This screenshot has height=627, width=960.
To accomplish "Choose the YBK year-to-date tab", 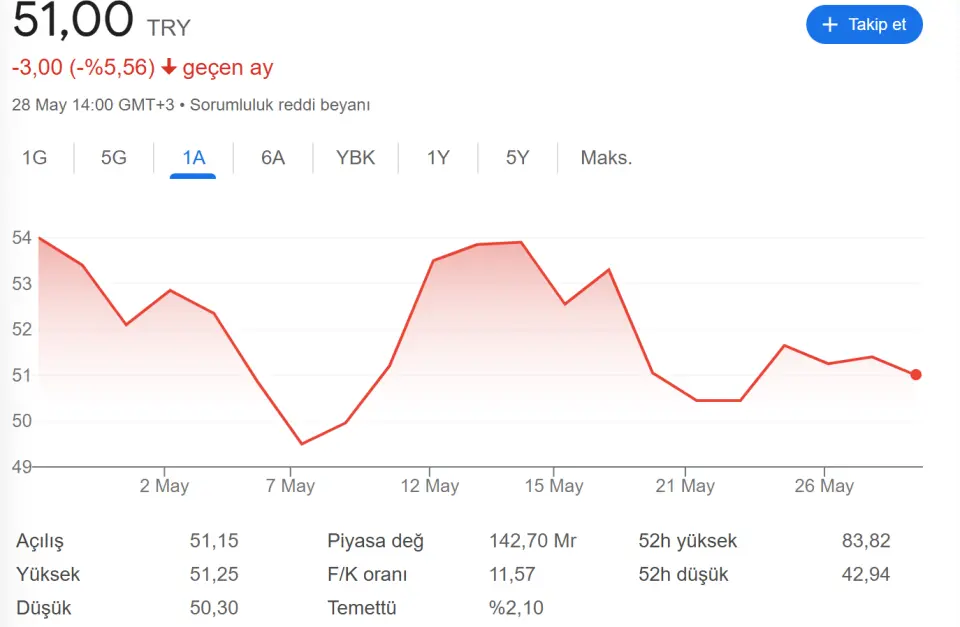I will 355,158.
